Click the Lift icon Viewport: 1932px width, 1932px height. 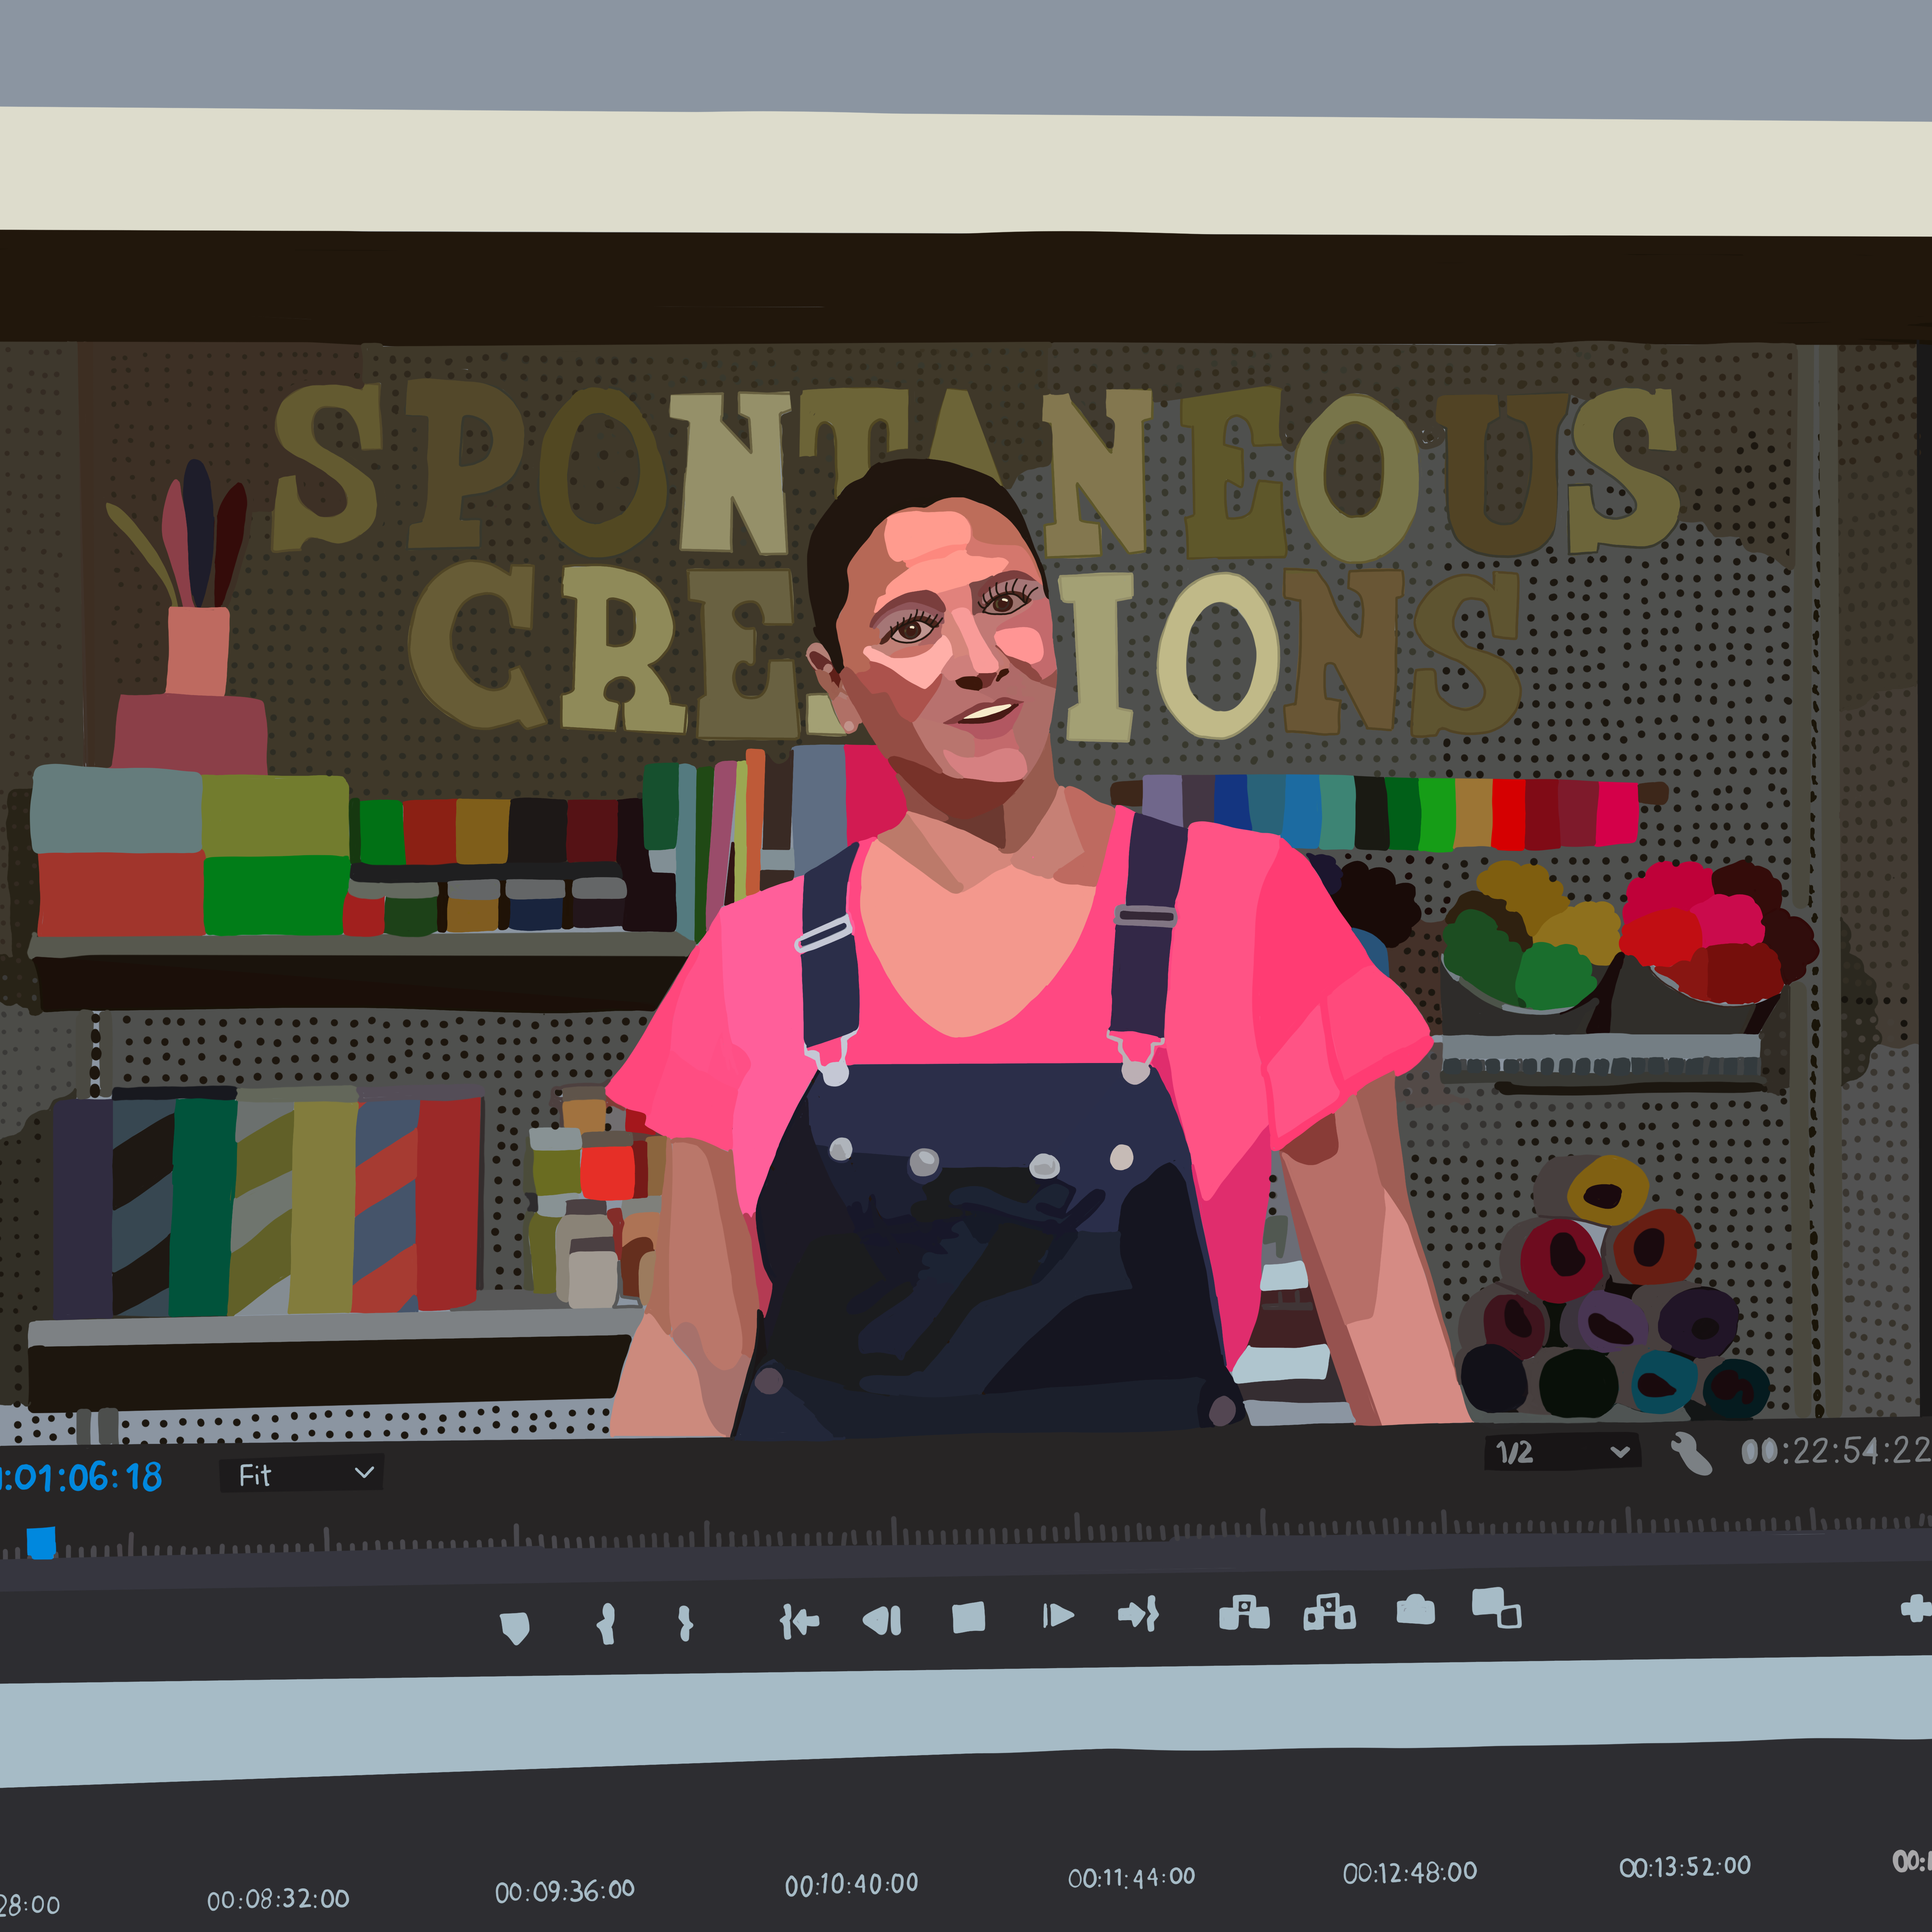click(1244, 1612)
